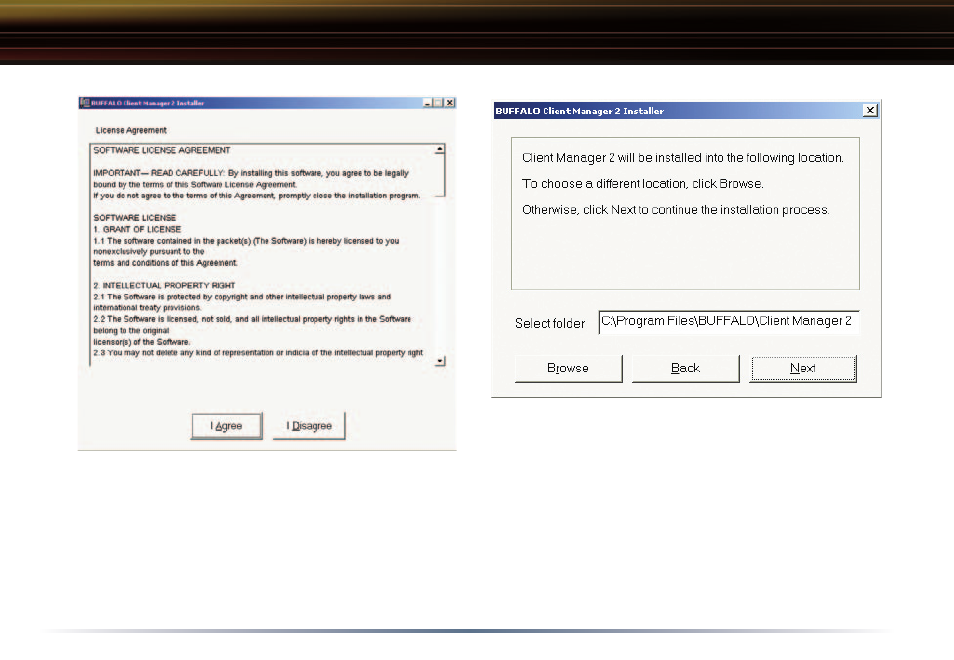This screenshot has height=660, width=954.
Task: Close the install location dialog
Action: coord(870,110)
